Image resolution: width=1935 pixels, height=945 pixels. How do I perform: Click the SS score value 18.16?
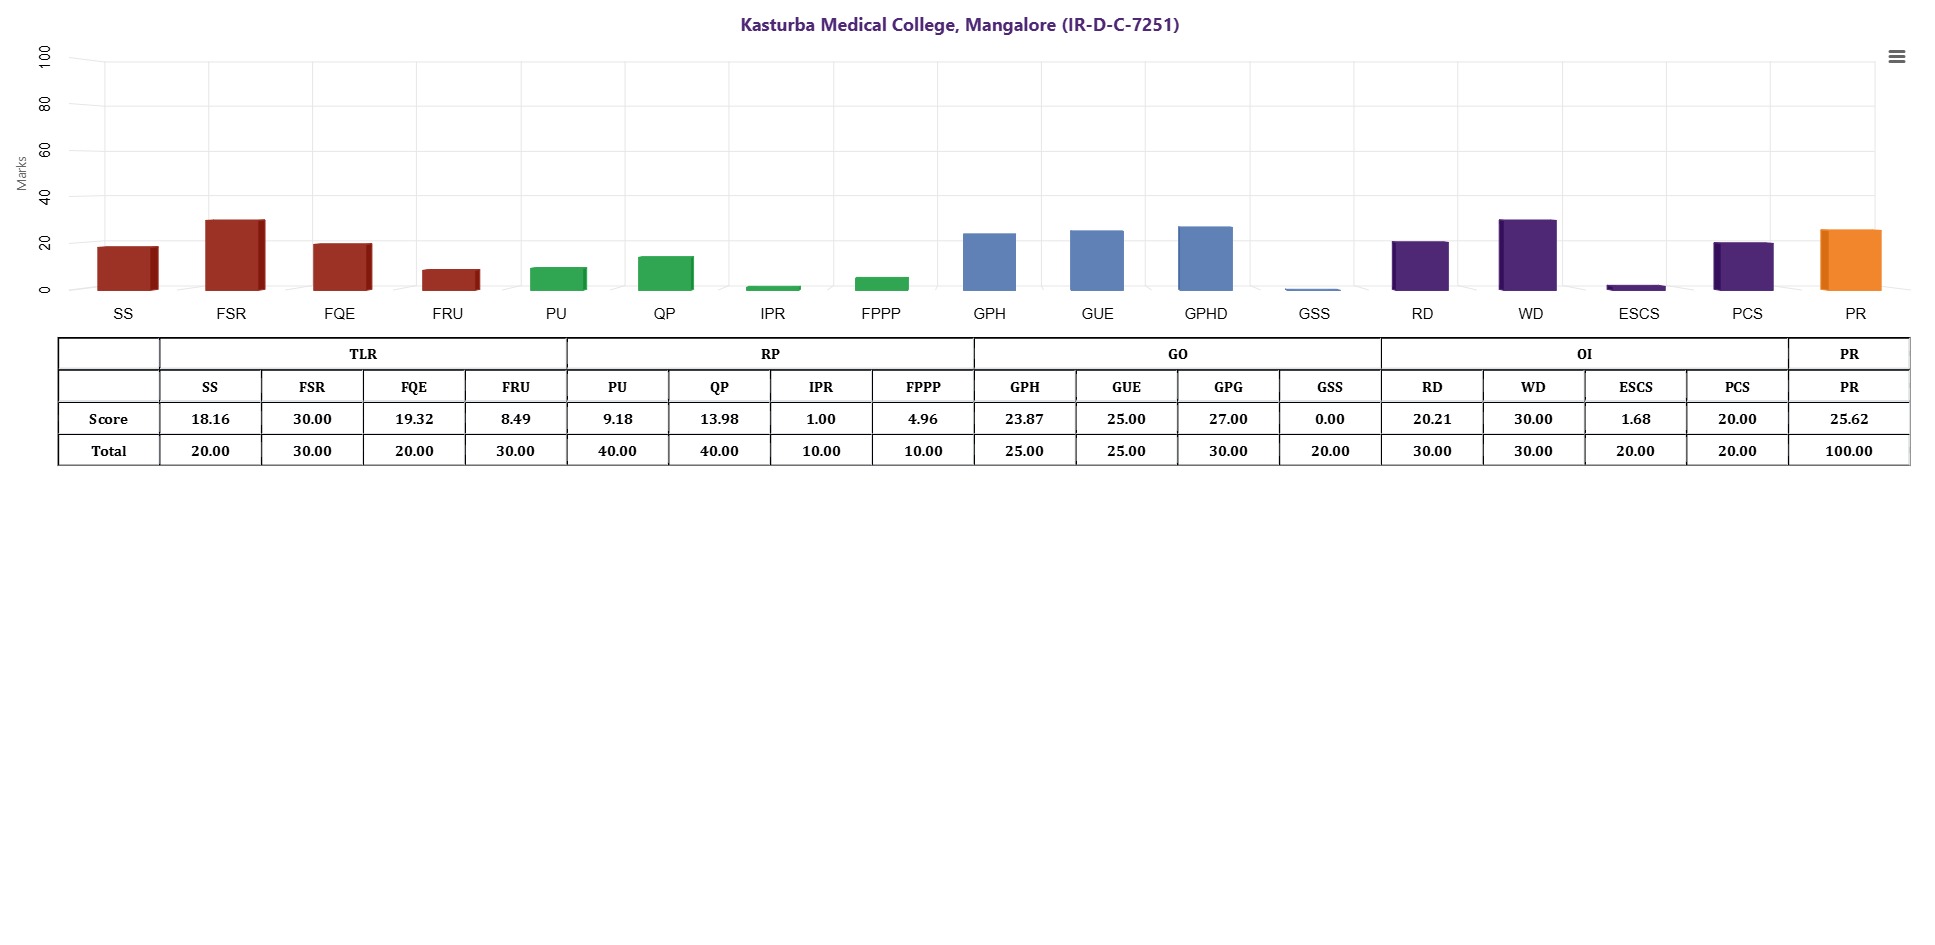tap(210, 419)
